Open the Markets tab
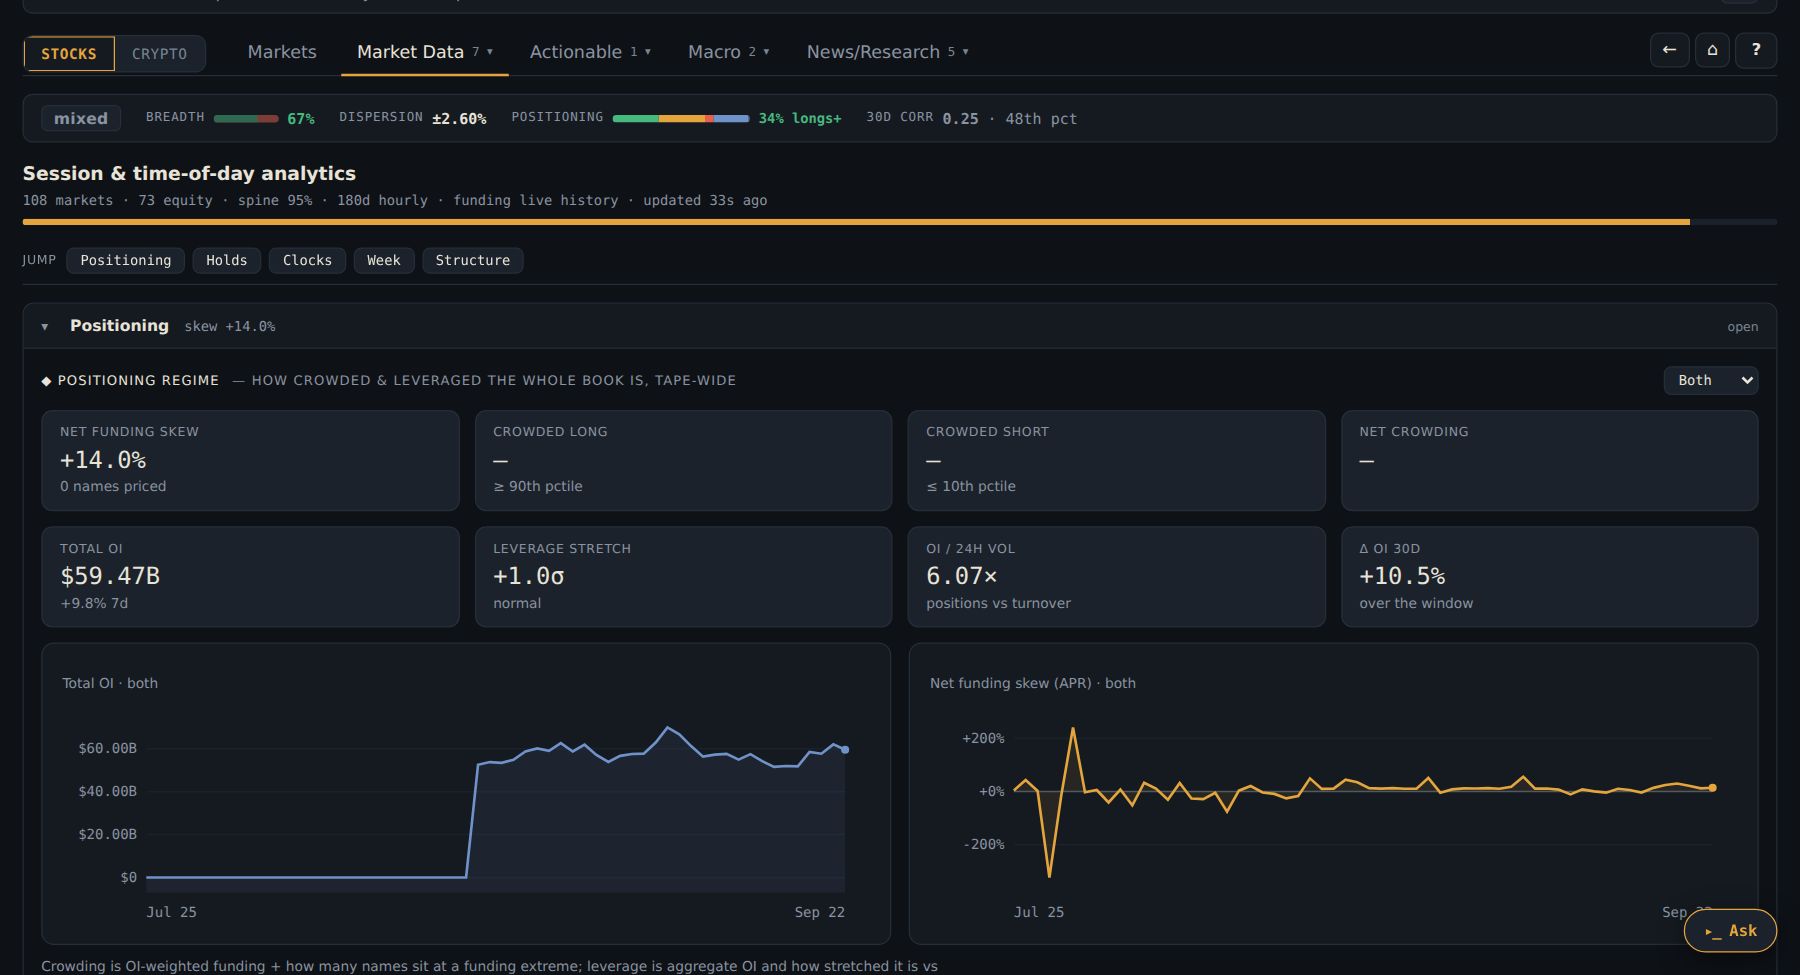This screenshot has height=975, width=1800. (282, 52)
